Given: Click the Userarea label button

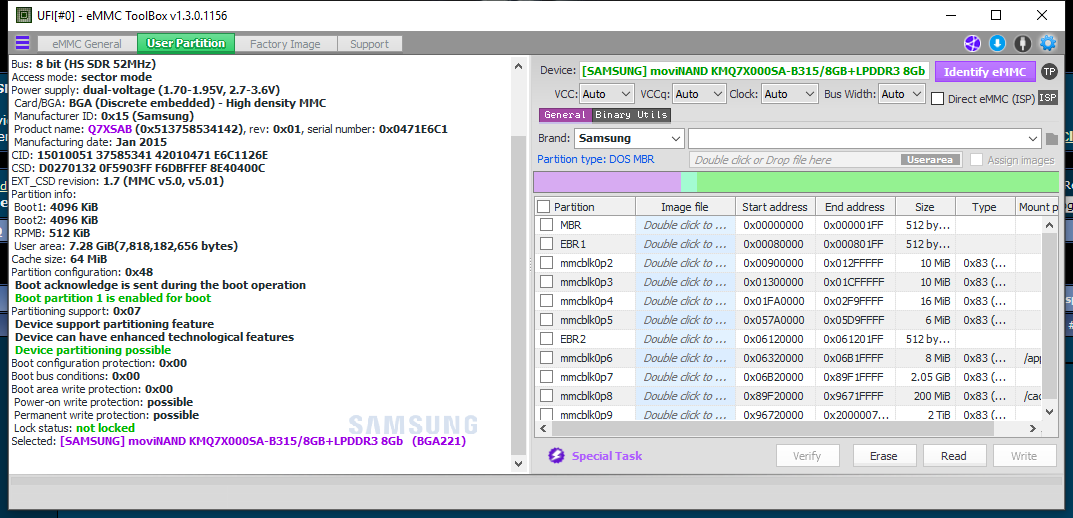Looking at the screenshot, I should (930, 159).
